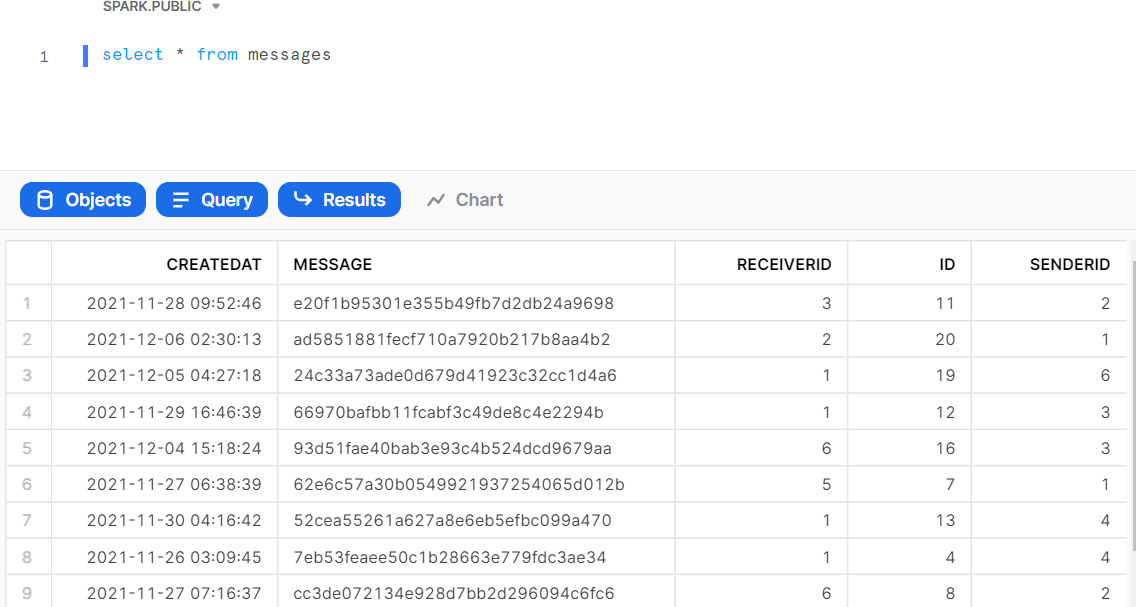The width and height of the screenshot is (1136, 607).
Task: Select ID cell with value 19
Action: tap(910, 375)
